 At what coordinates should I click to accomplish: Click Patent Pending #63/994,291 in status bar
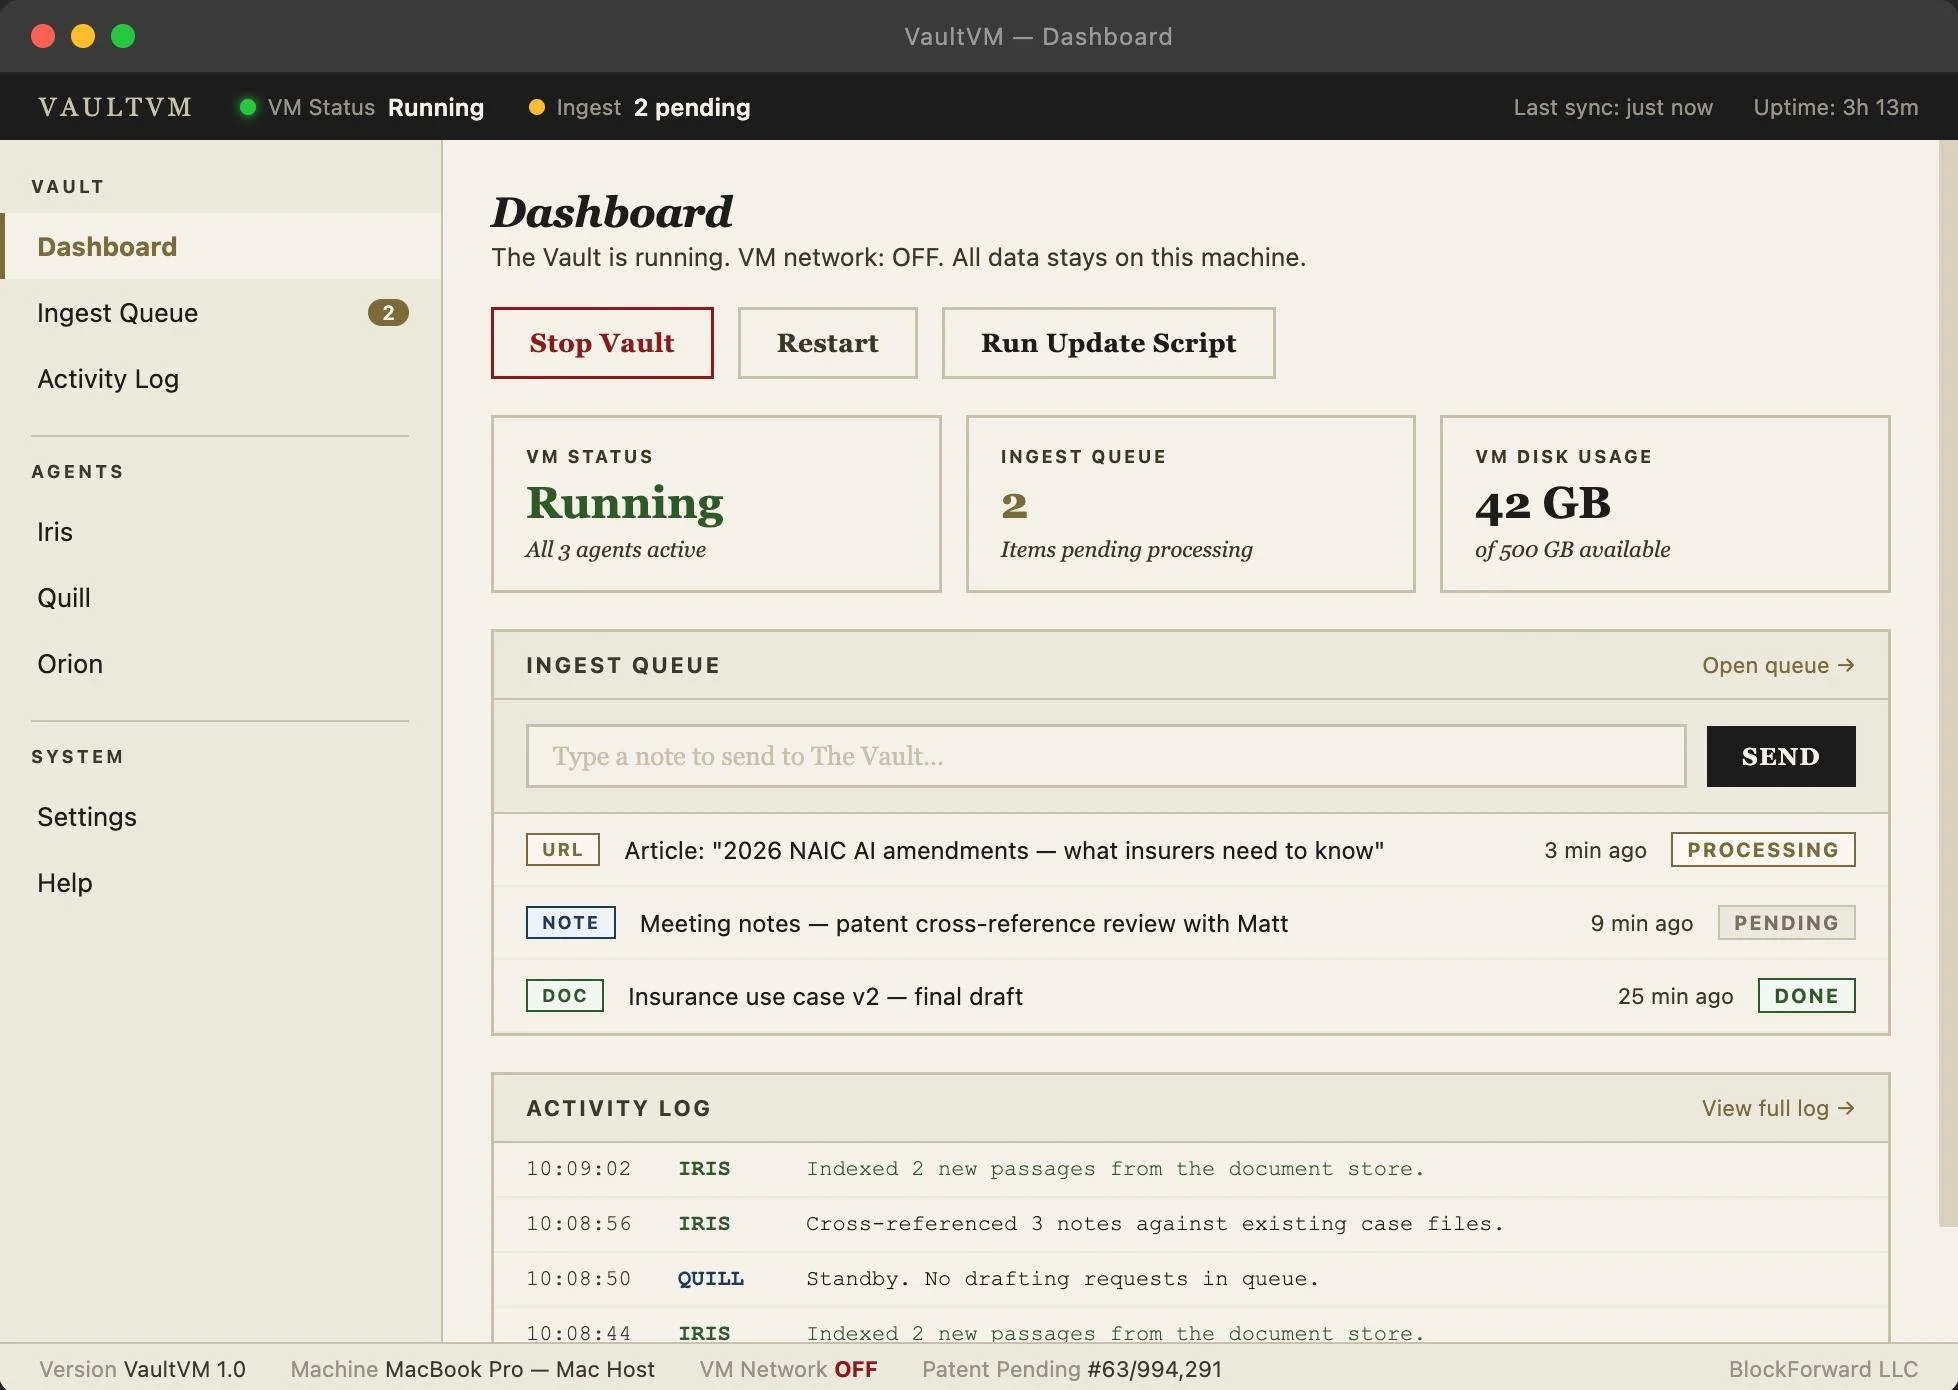pos(1072,1369)
